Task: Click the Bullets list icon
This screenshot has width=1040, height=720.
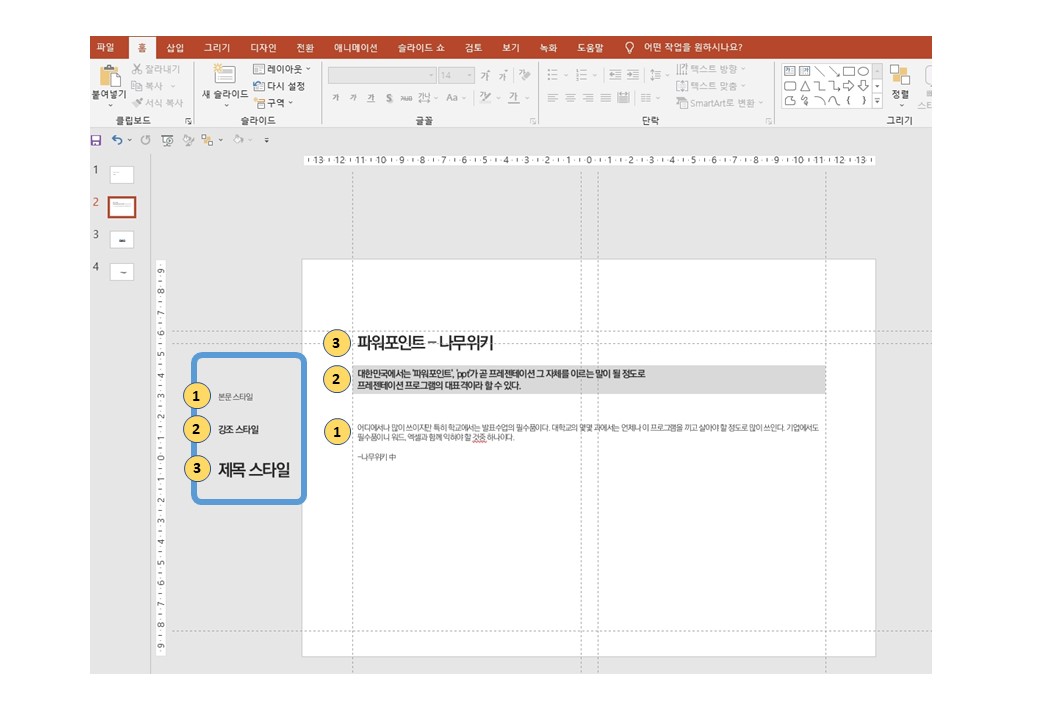Action: pos(552,75)
